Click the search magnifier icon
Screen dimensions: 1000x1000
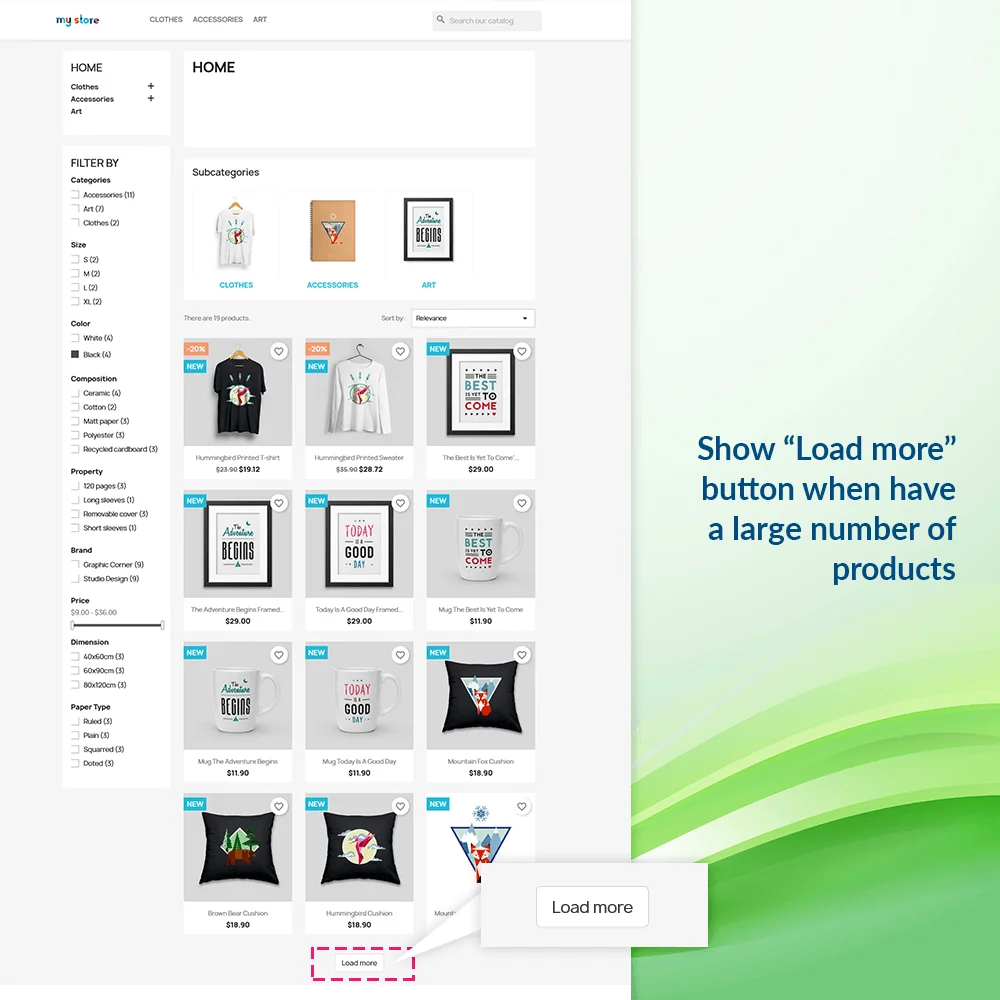pos(441,20)
